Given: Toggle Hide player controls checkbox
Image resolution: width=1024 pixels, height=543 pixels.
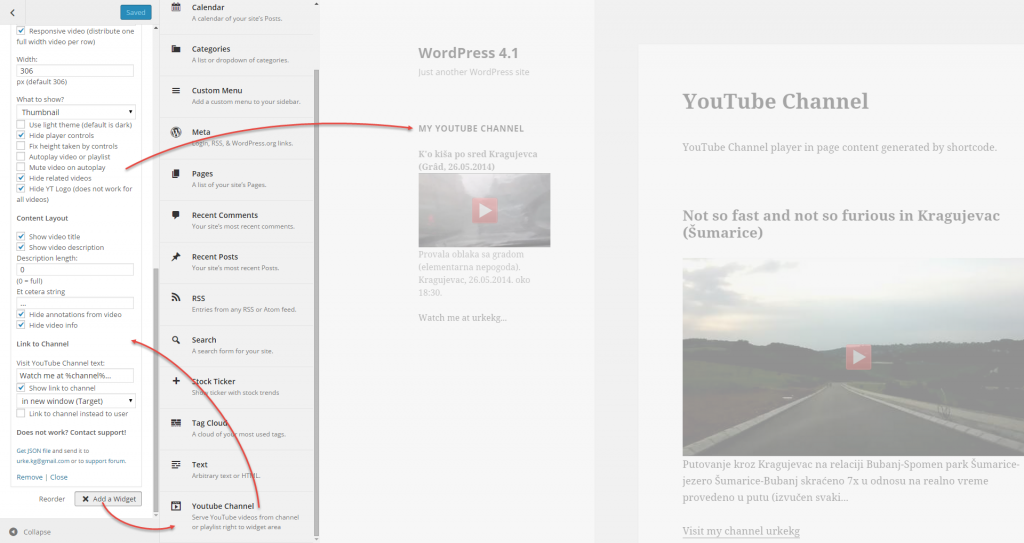Looking at the screenshot, I should [x=21, y=135].
